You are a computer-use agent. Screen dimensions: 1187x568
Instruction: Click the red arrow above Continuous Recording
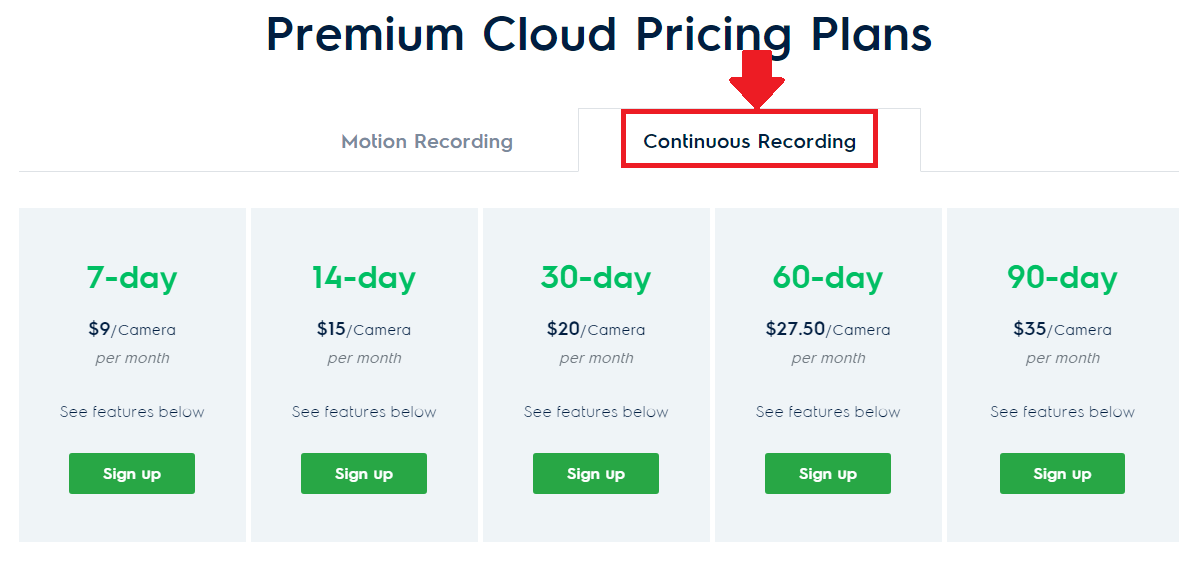tap(757, 80)
